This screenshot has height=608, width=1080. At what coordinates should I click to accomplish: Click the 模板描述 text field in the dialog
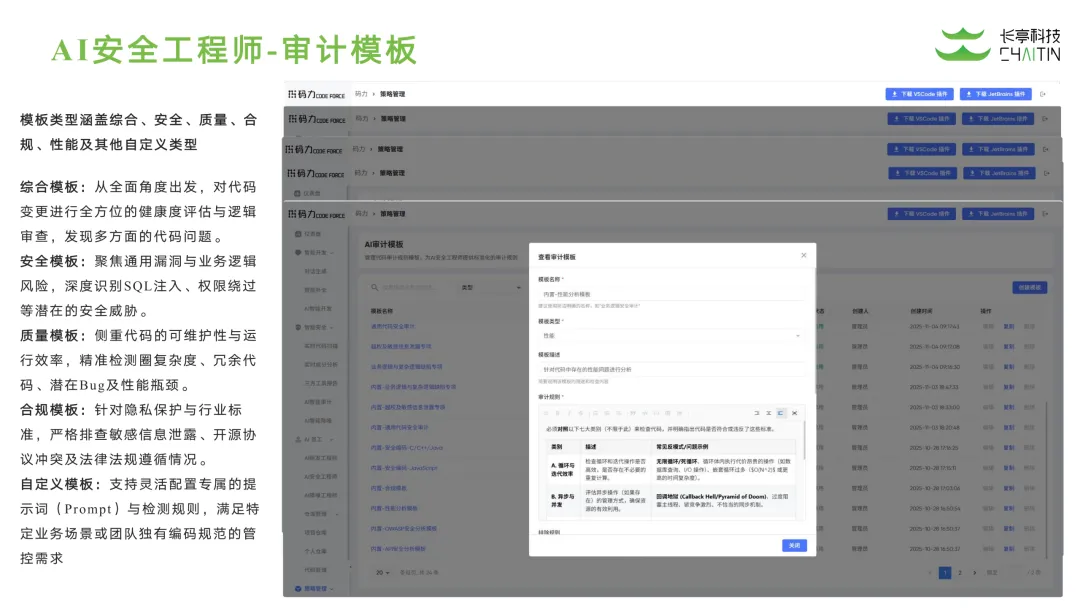672,369
